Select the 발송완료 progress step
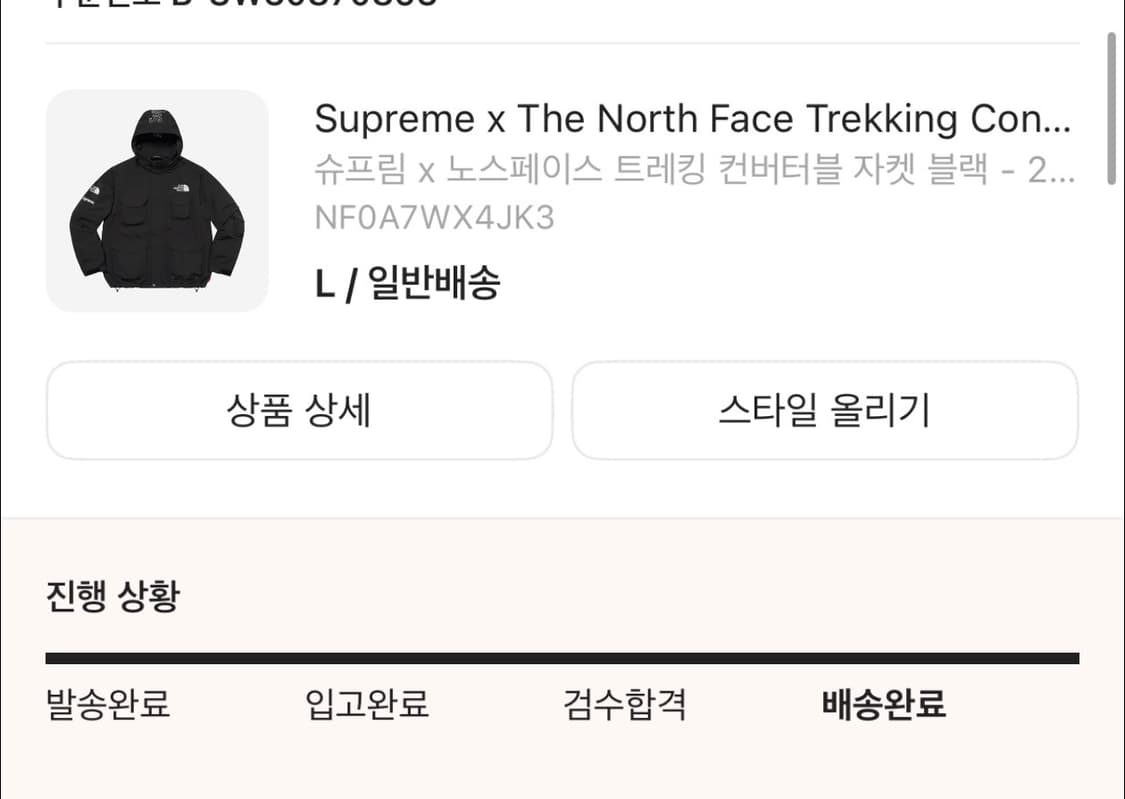Screen dimensions: 1125x799 click(x=108, y=704)
